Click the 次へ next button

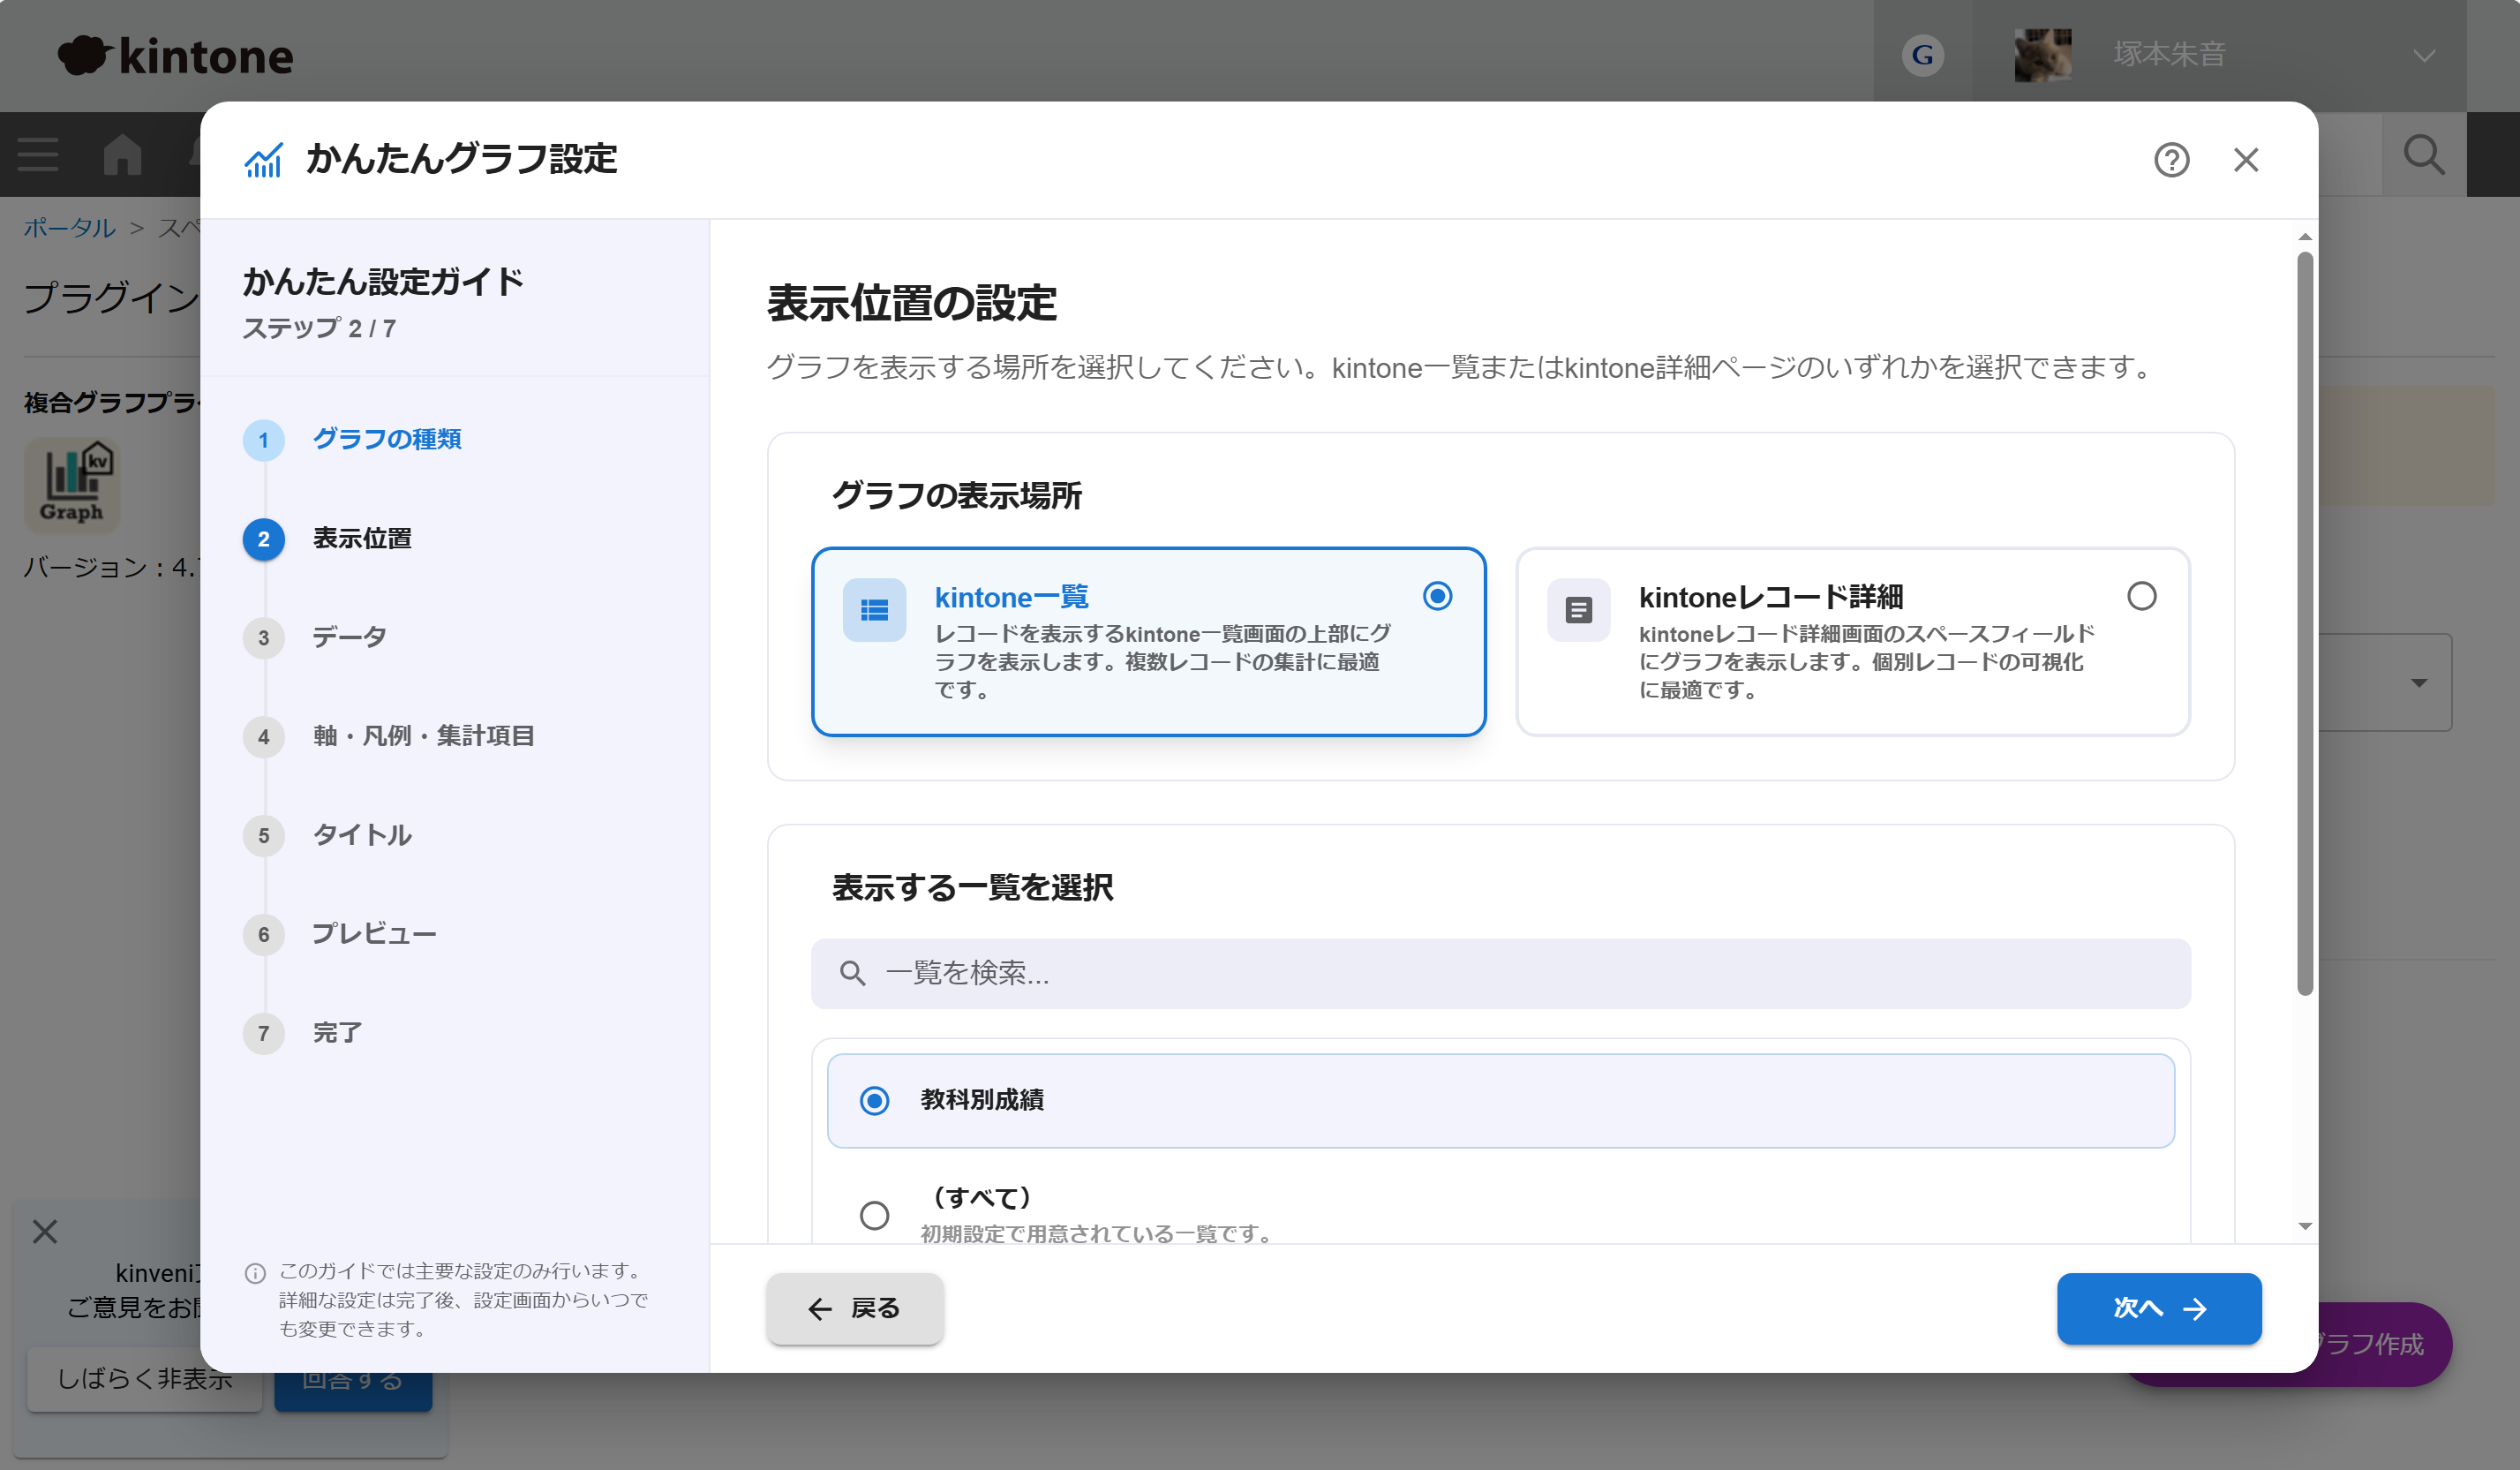click(2159, 1309)
